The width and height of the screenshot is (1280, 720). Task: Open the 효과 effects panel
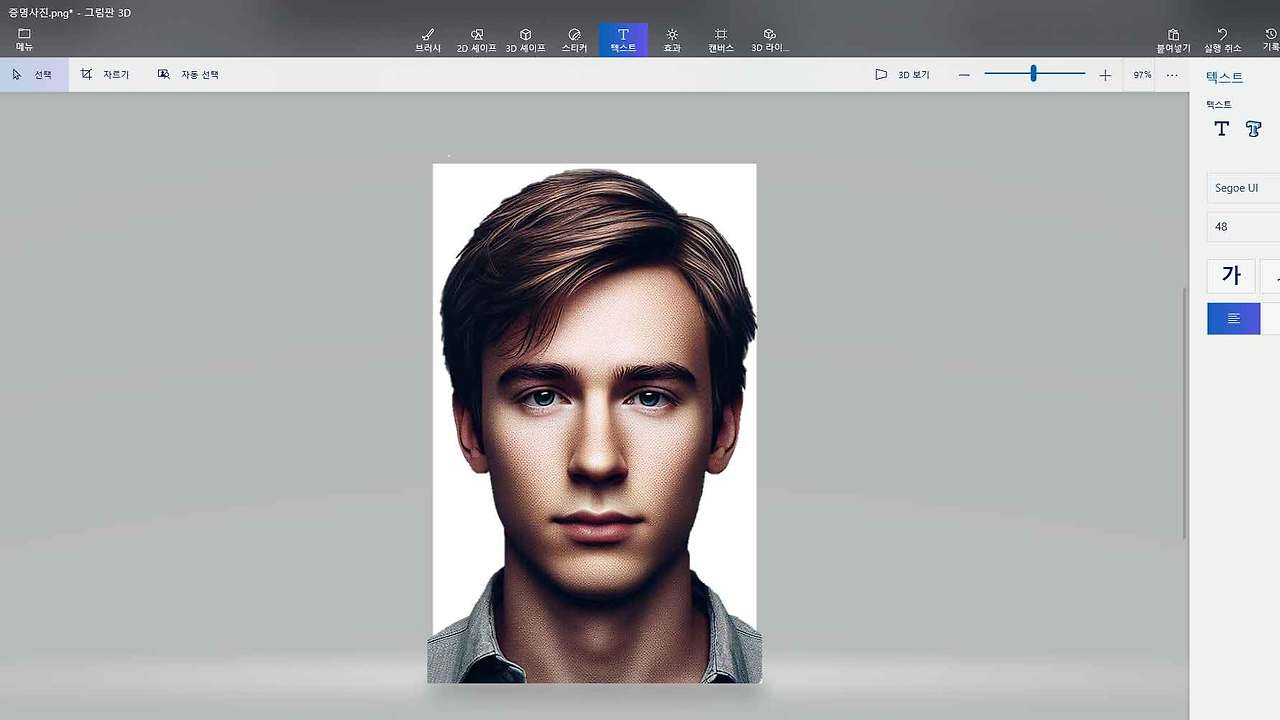click(x=672, y=40)
